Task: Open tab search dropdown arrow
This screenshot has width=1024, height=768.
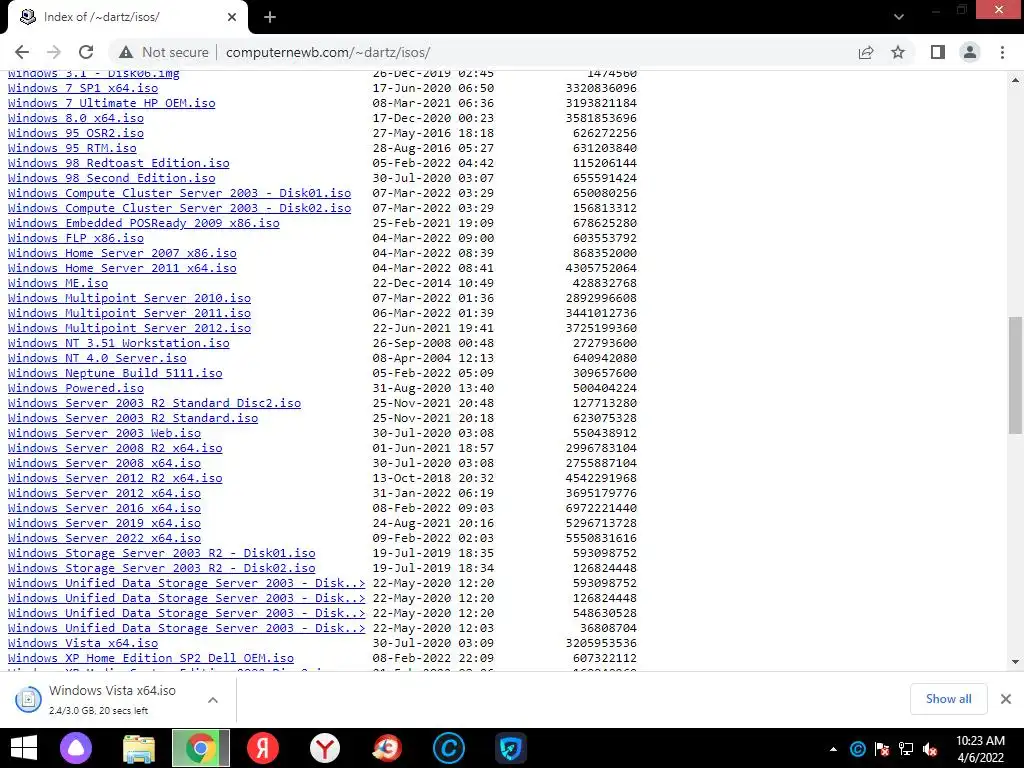Action: 899,17
